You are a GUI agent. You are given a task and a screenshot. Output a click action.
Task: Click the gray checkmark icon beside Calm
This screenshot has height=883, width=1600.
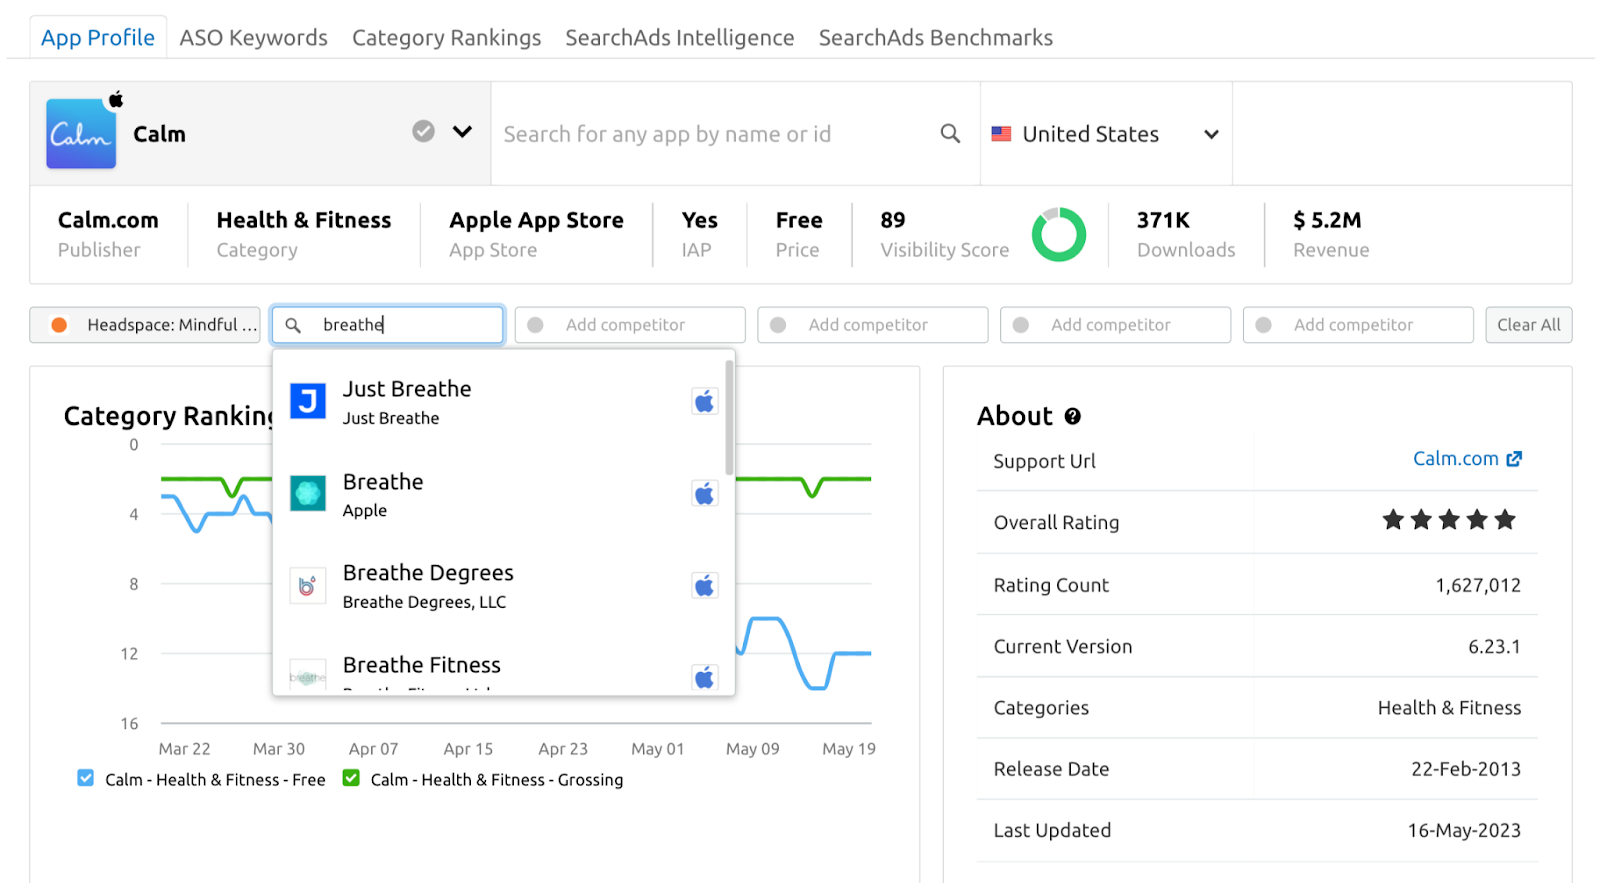423,132
